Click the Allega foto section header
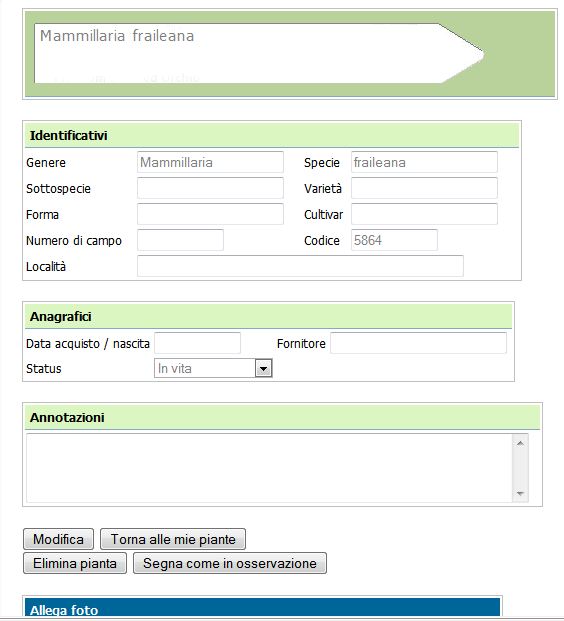This screenshot has width=564, height=621. click(x=262, y=608)
